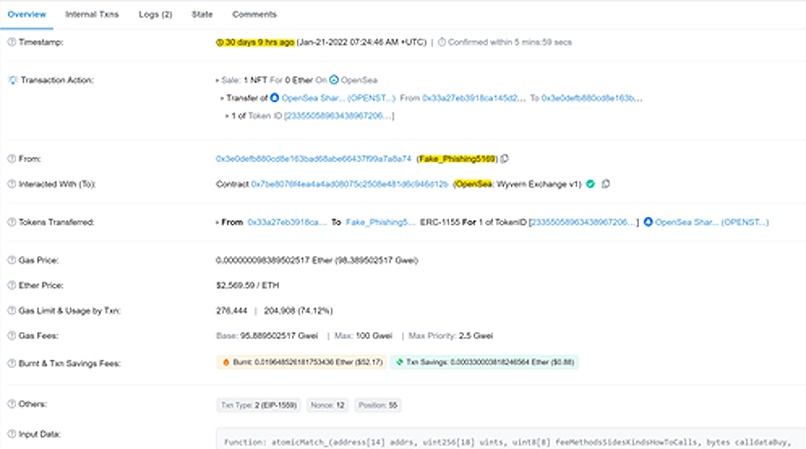Image resolution: width=806 pixels, height=449 pixels.
Task: Copy the From address with the copy icon
Action: click(505, 159)
